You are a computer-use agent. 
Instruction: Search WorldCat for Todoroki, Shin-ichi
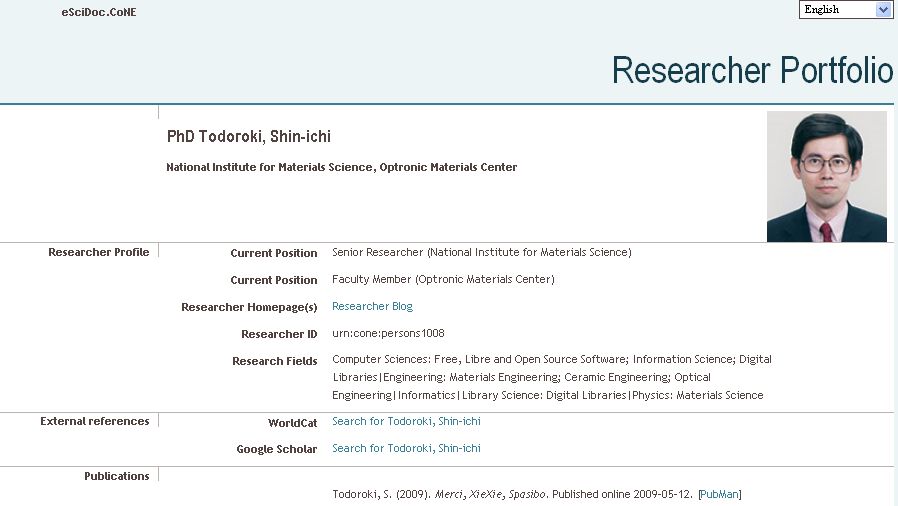click(x=406, y=422)
